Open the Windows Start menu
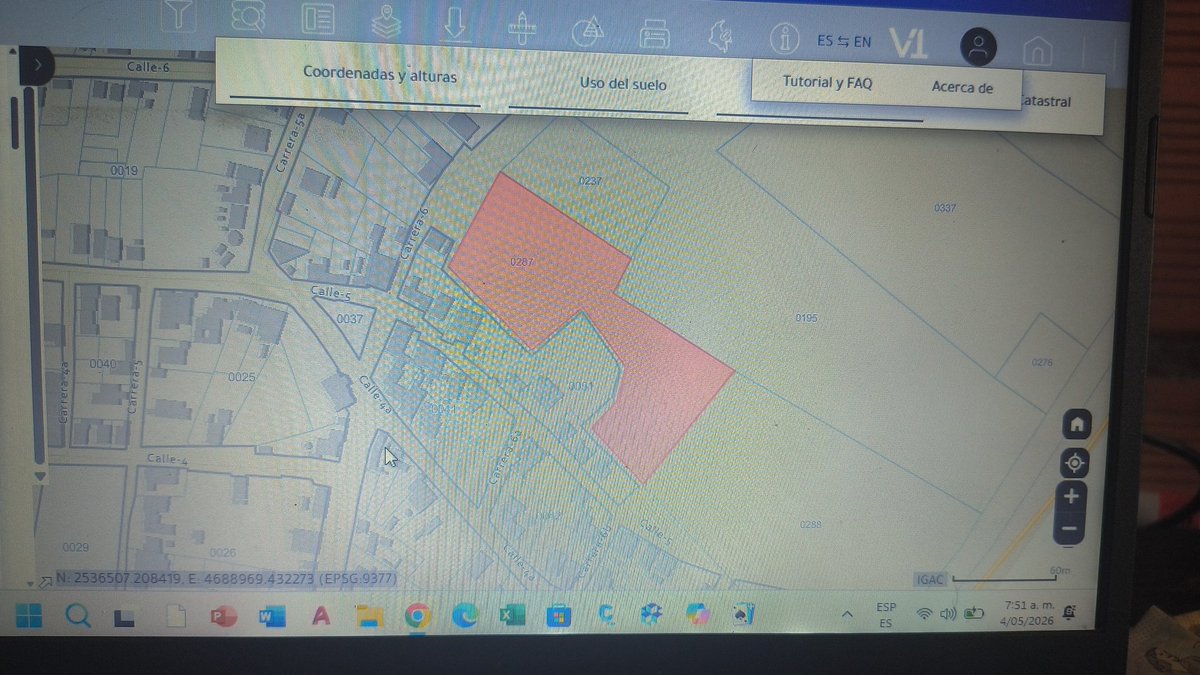This screenshot has width=1200, height=675. 29,616
